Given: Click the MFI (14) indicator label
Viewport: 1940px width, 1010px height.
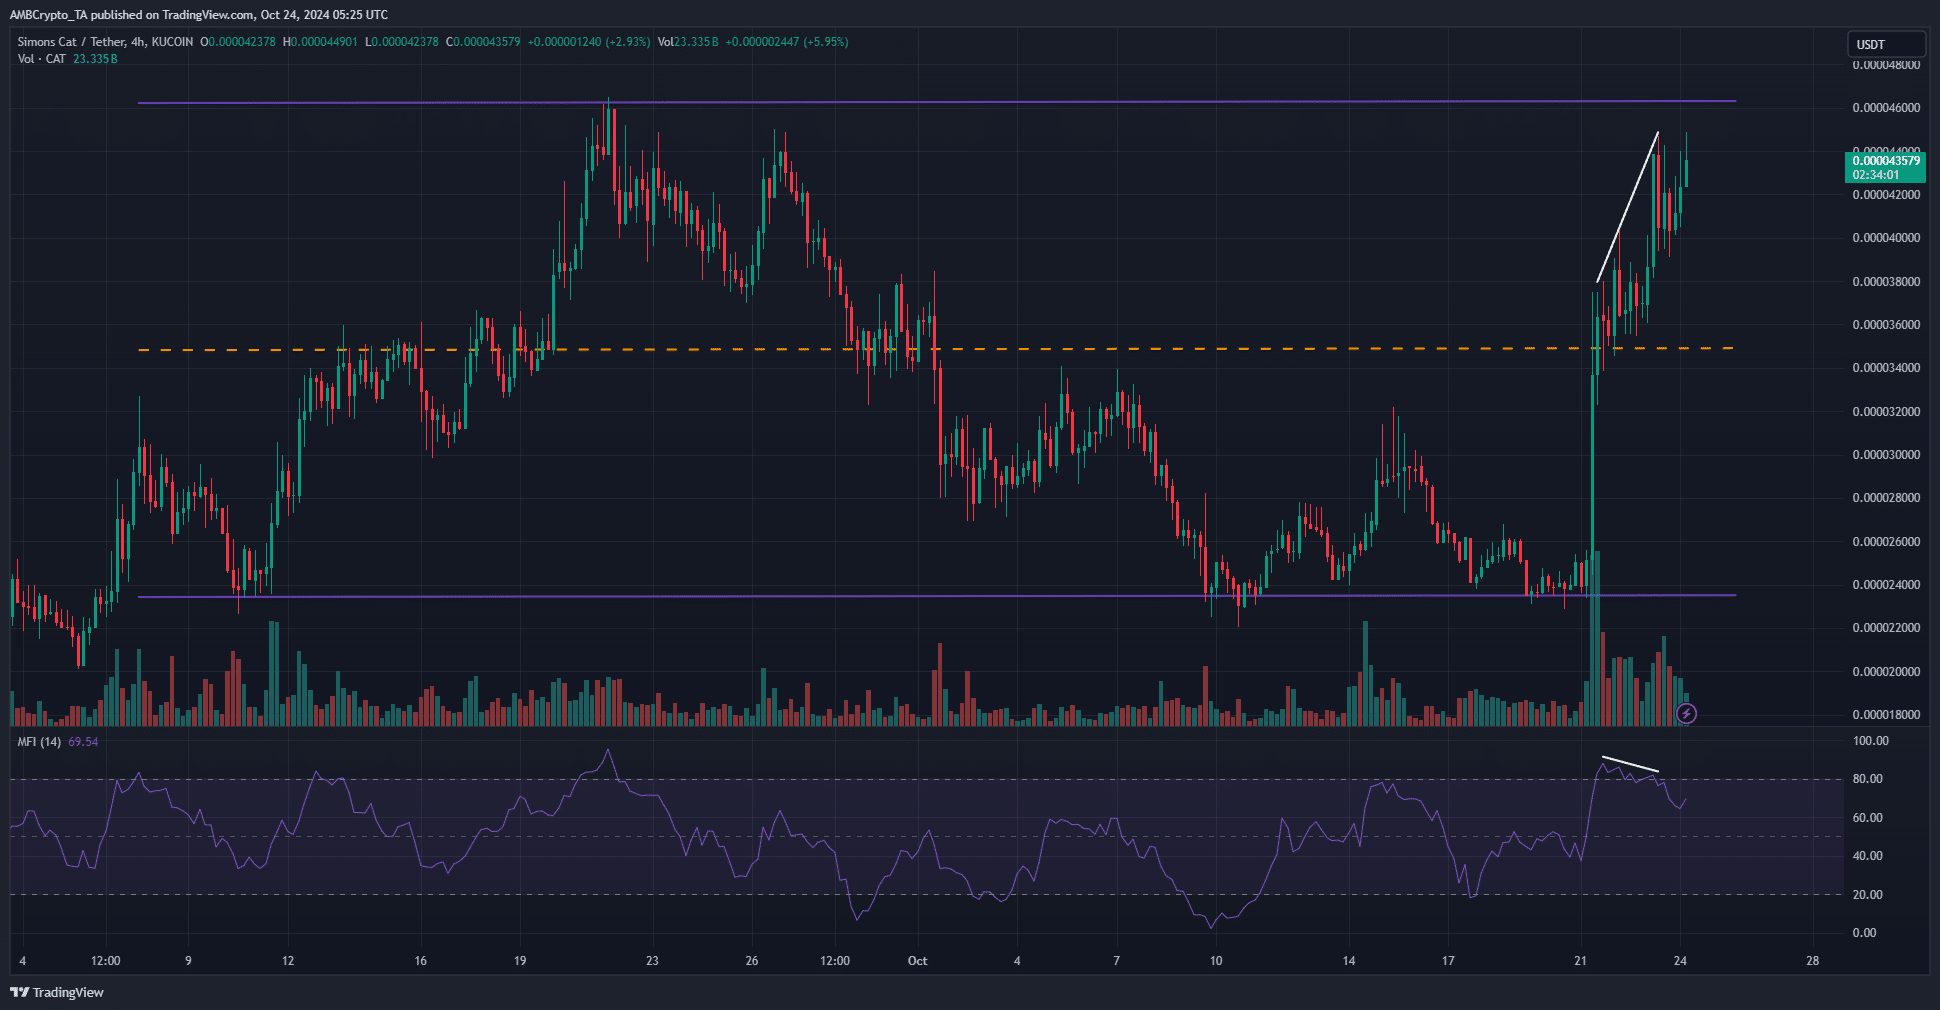Looking at the screenshot, I should point(39,742).
